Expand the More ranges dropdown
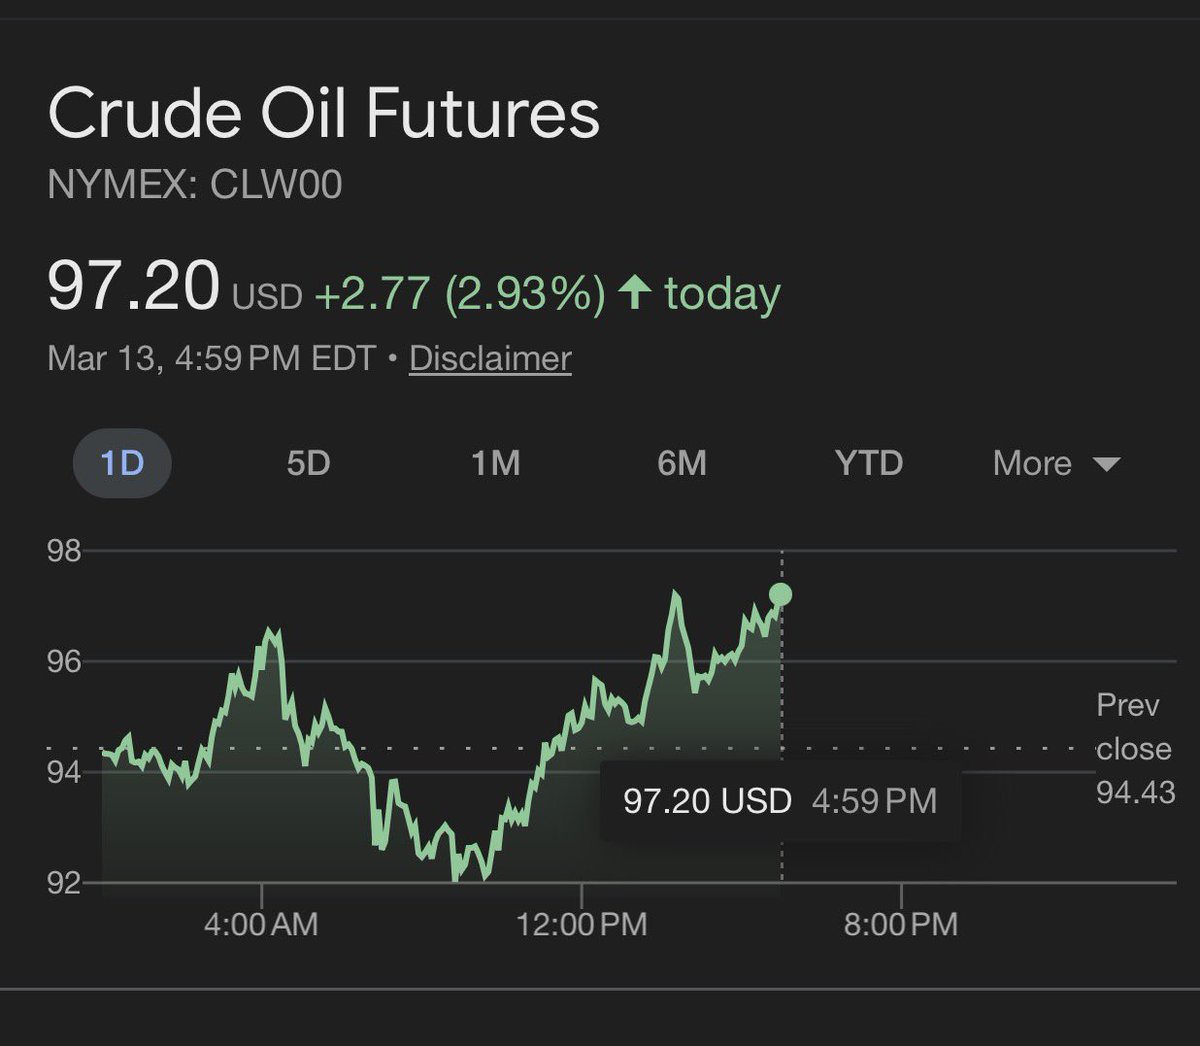This screenshot has height=1046, width=1200. (x=1055, y=464)
